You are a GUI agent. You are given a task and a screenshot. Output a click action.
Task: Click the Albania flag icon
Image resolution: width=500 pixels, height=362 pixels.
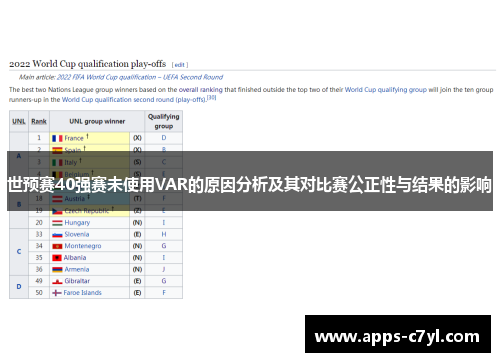point(57,258)
